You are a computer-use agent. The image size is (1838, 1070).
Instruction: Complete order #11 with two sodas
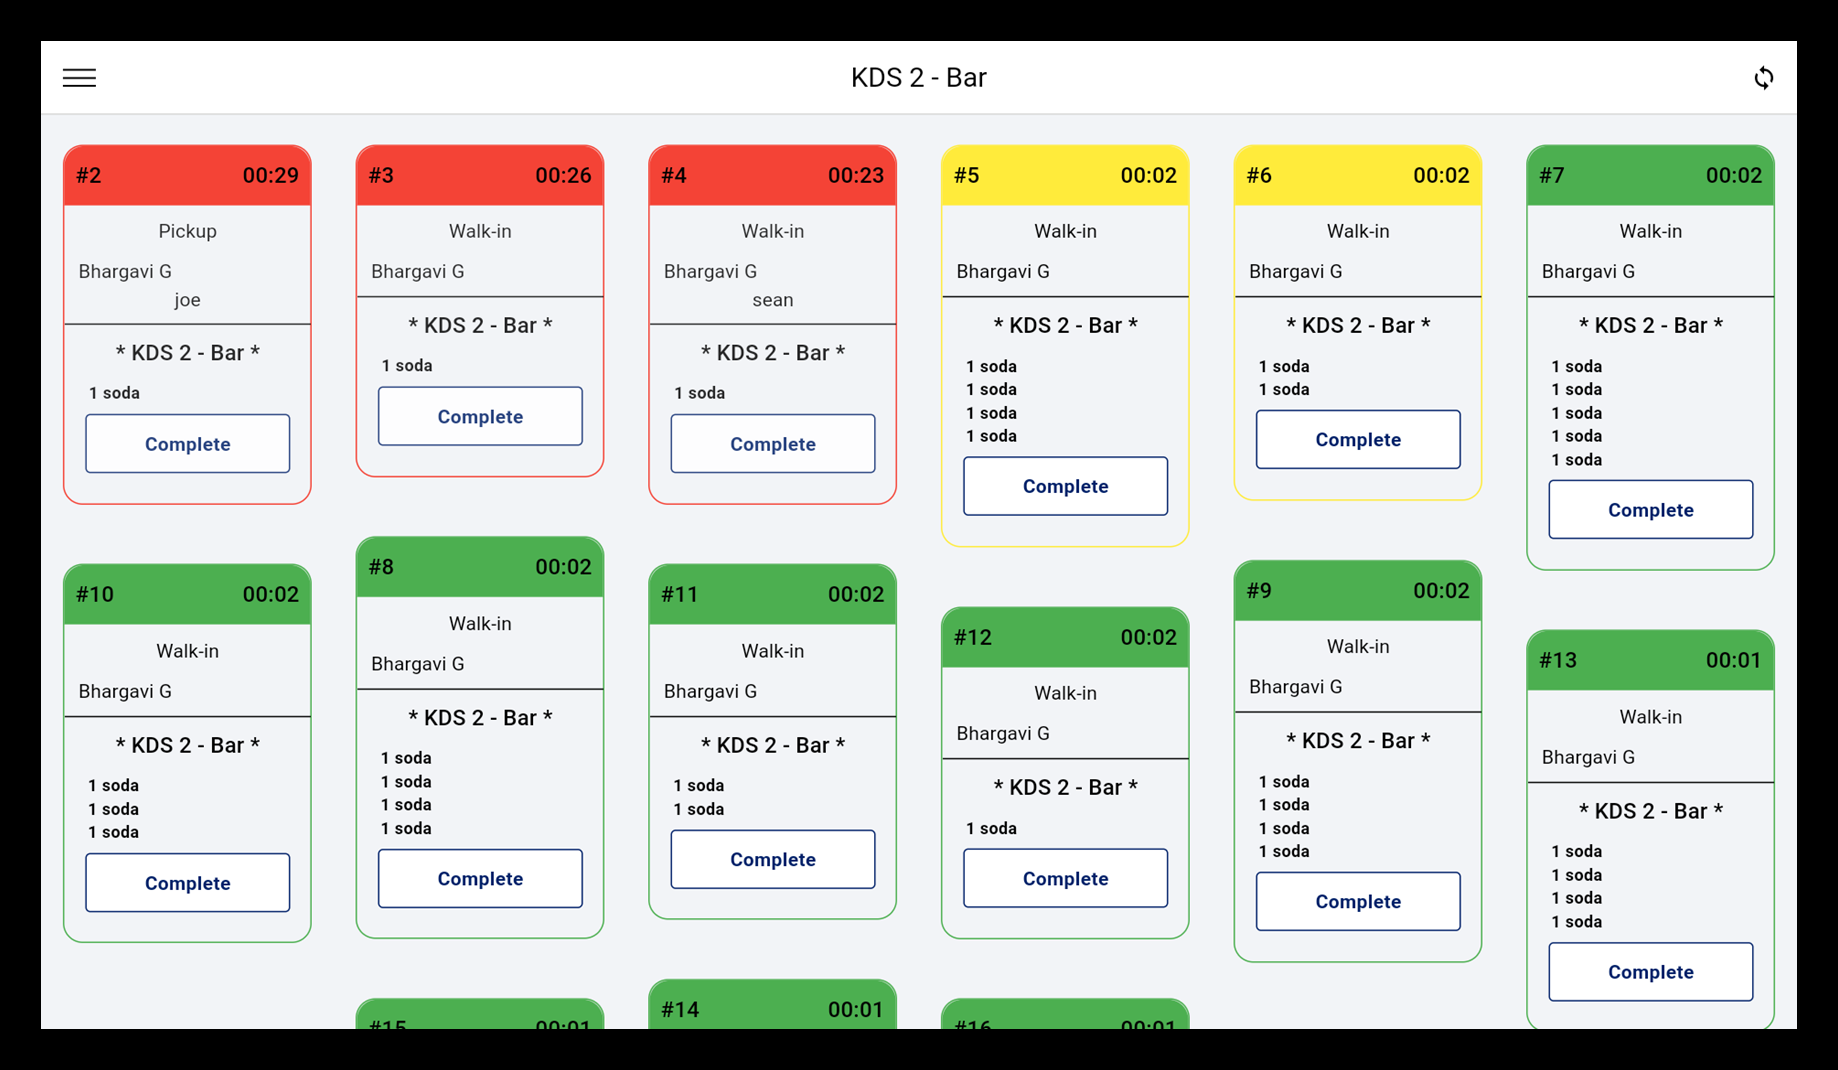pyautogui.click(x=772, y=859)
